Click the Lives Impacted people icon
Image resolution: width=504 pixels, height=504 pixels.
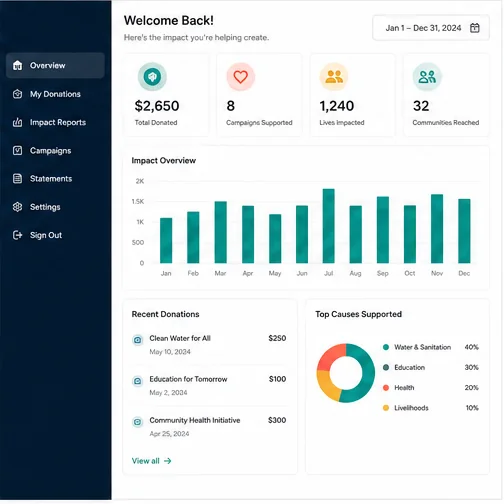[x=334, y=77]
